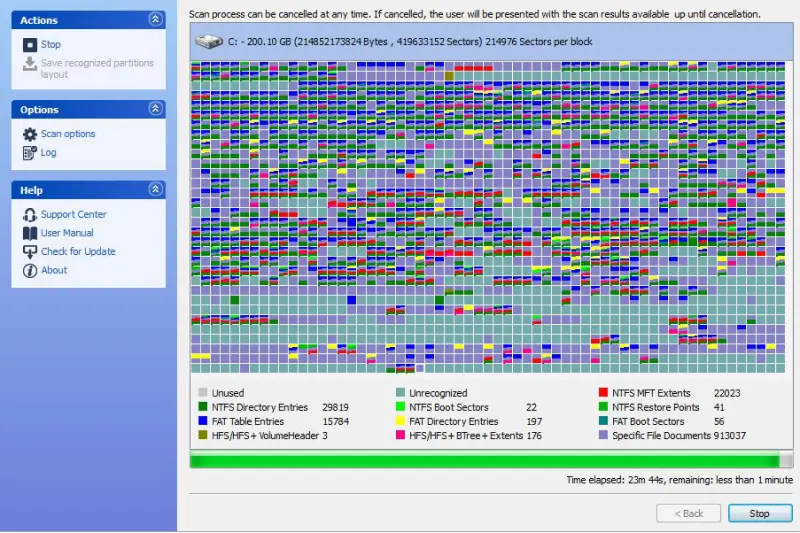Click the Specific File Documents count 913037
The height and width of the screenshot is (533, 800).
click(x=729, y=436)
